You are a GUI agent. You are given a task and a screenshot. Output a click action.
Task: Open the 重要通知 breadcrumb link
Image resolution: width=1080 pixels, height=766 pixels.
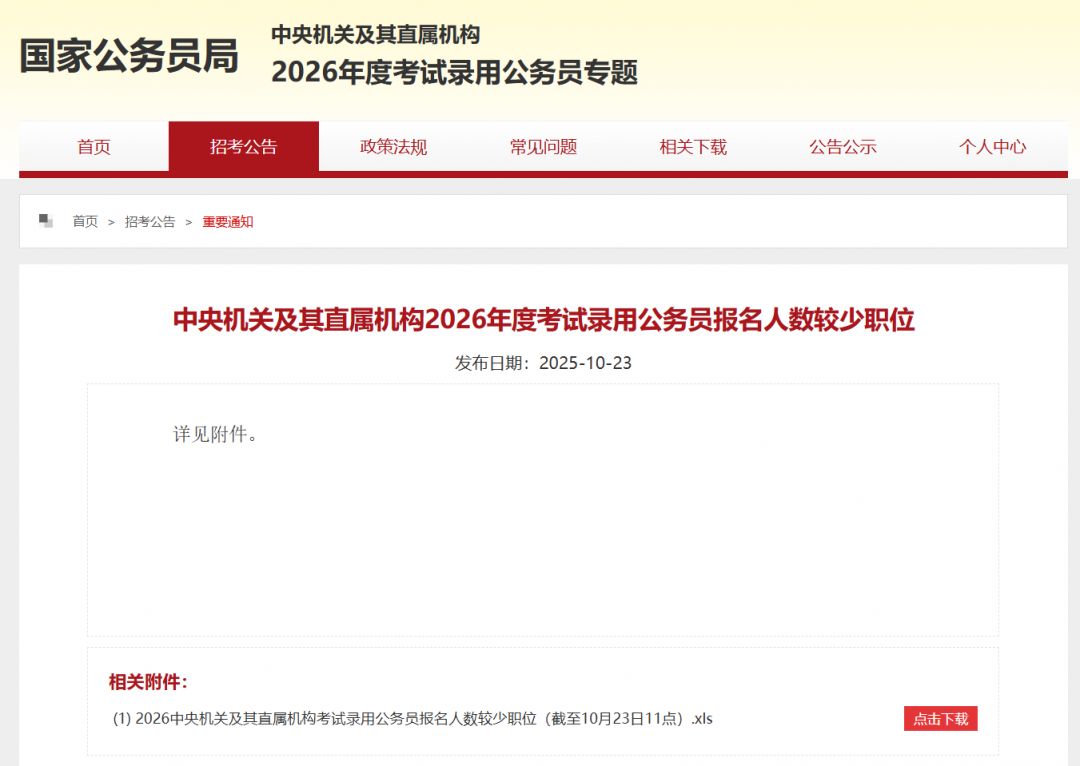pyautogui.click(x=226, y=221)
